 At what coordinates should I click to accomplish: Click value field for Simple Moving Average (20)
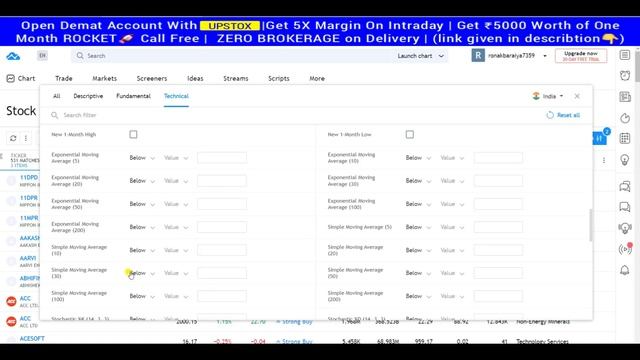(498, 250)
